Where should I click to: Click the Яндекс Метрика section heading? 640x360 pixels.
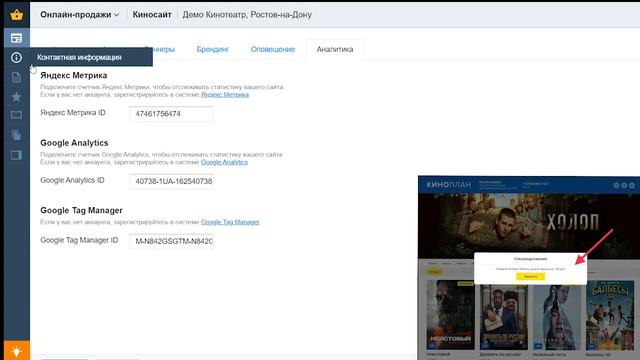(x=73, y=76)
